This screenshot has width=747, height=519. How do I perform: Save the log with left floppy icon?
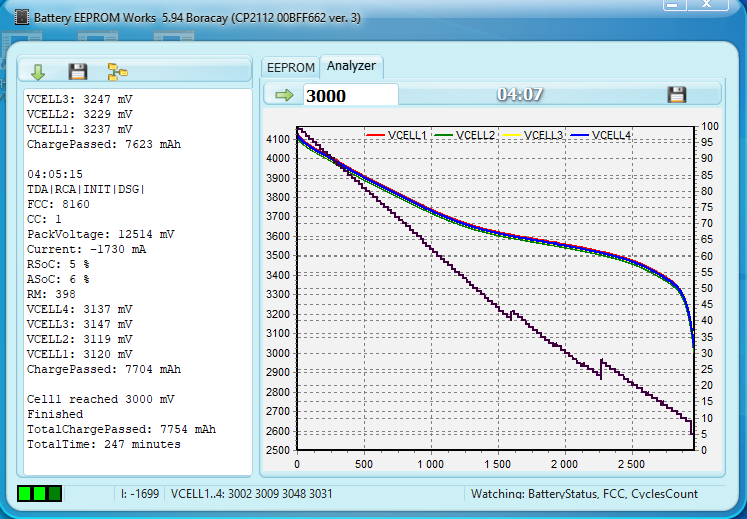[x=77, y=71]
